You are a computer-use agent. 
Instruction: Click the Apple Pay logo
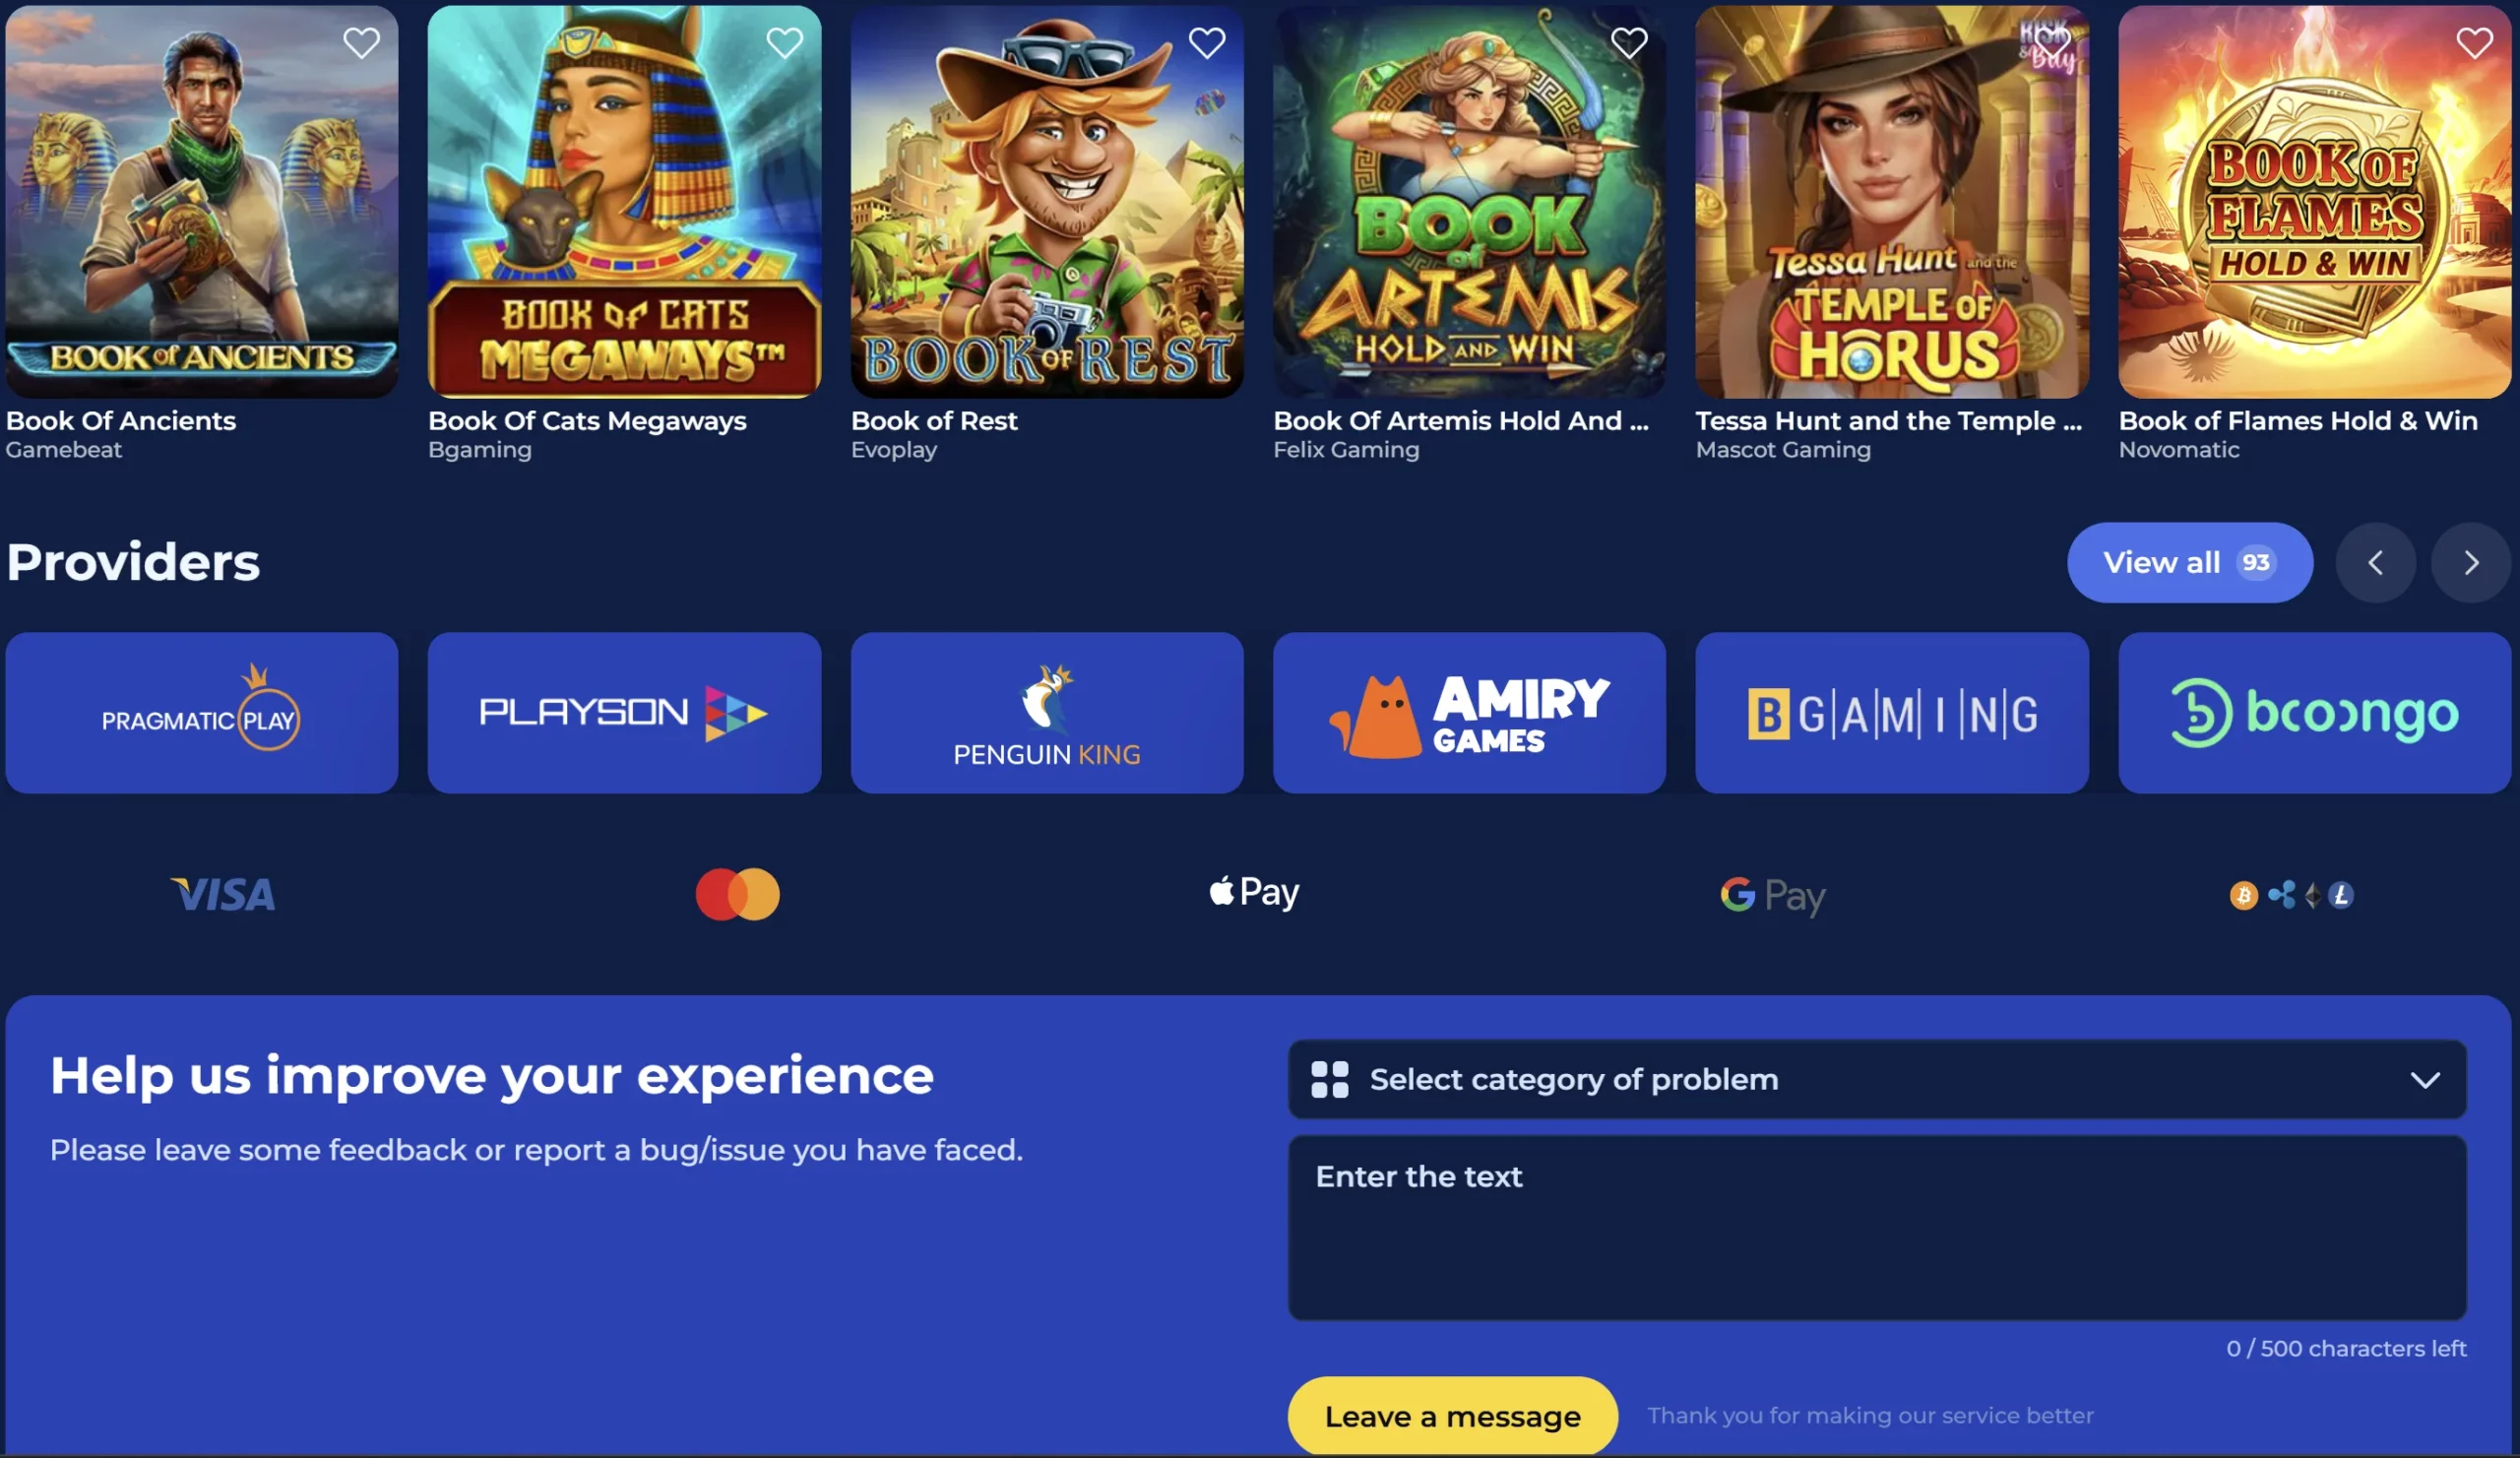1254,892
